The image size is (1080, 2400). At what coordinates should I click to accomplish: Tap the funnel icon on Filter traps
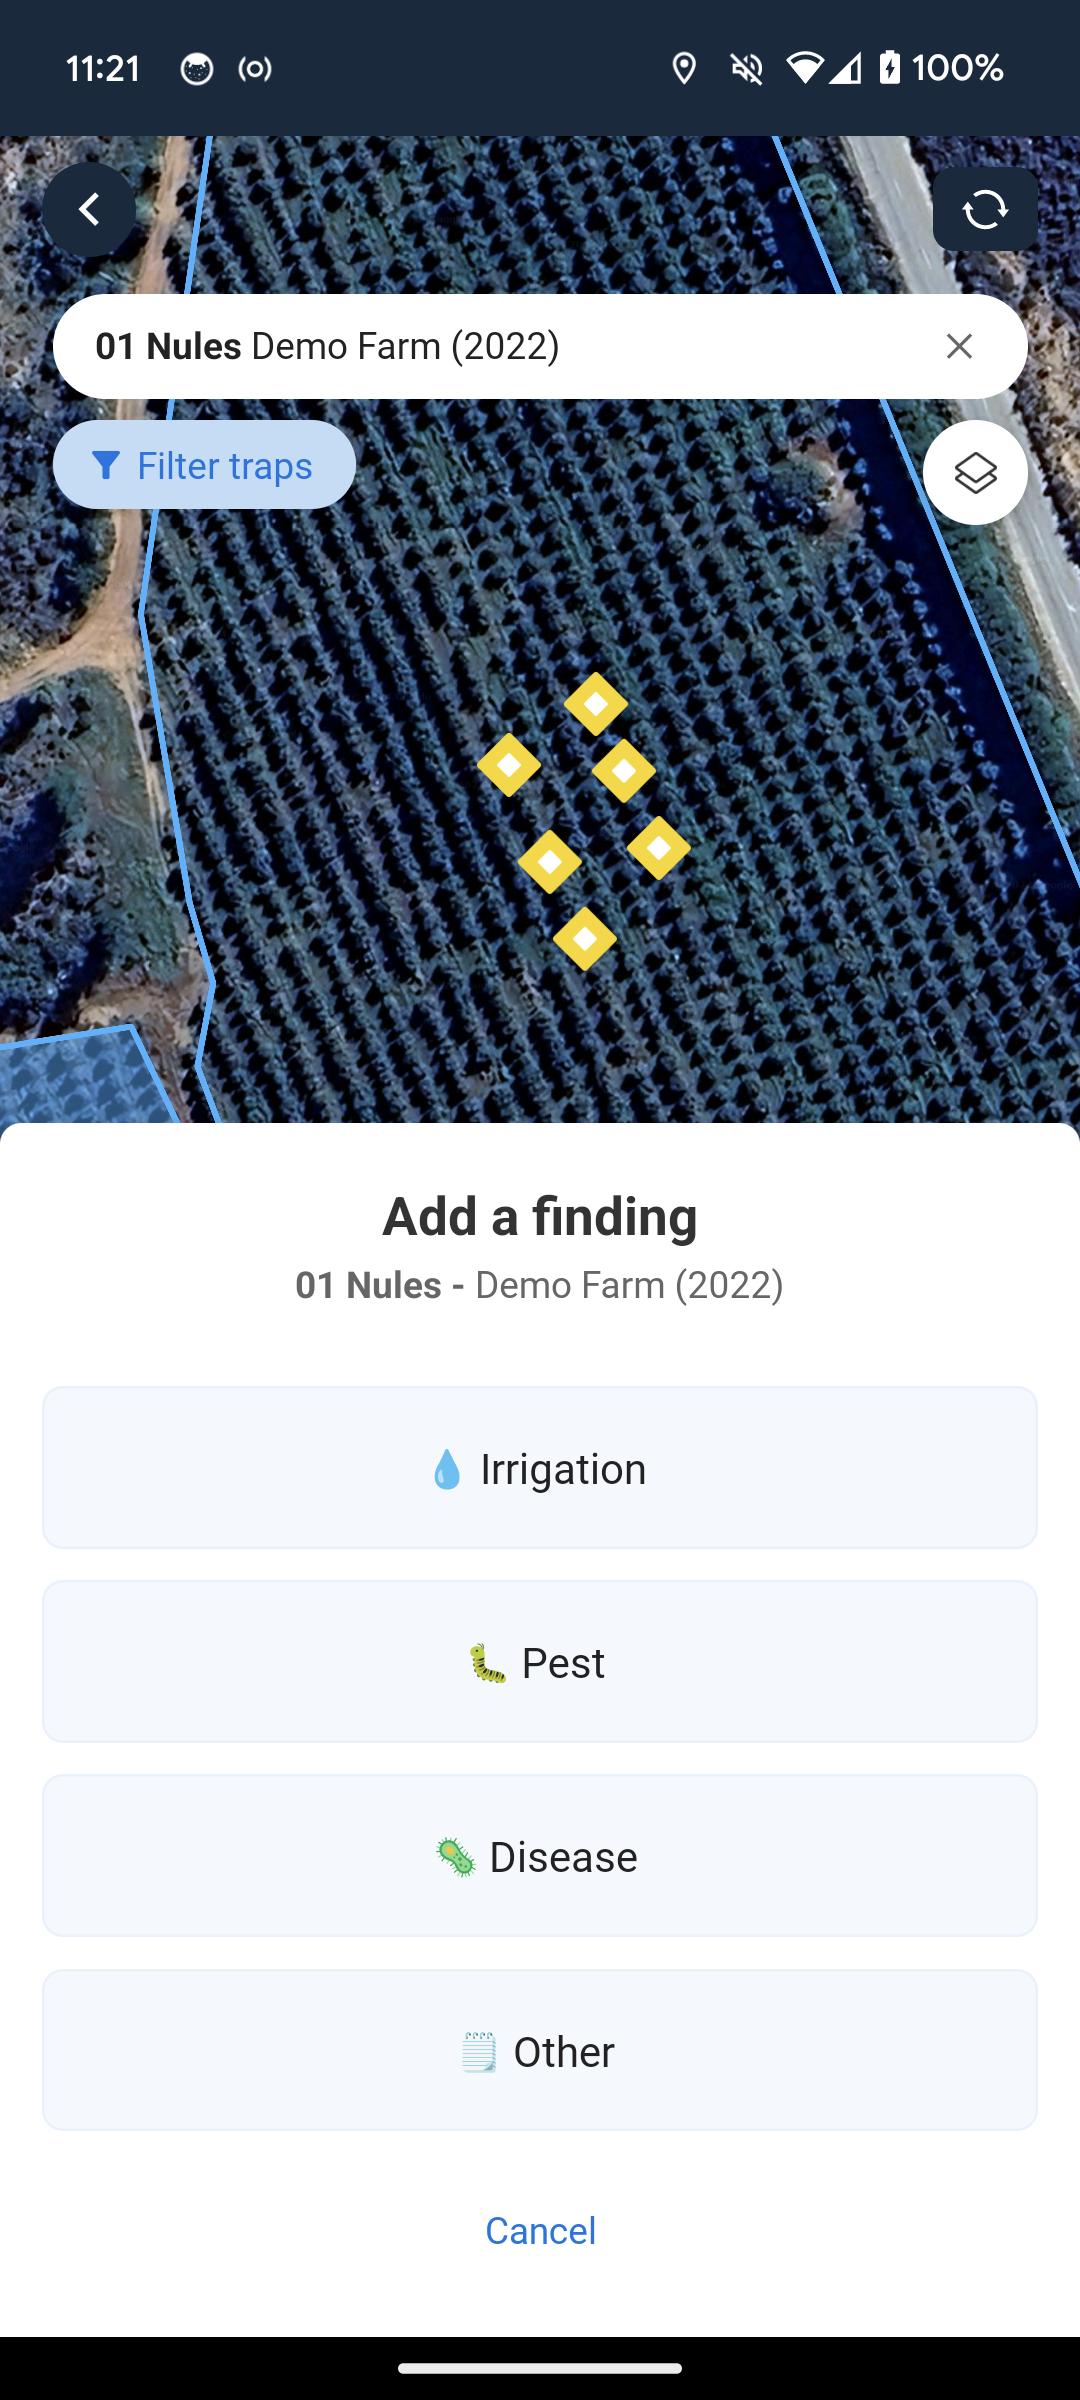[x=106, y=465]
